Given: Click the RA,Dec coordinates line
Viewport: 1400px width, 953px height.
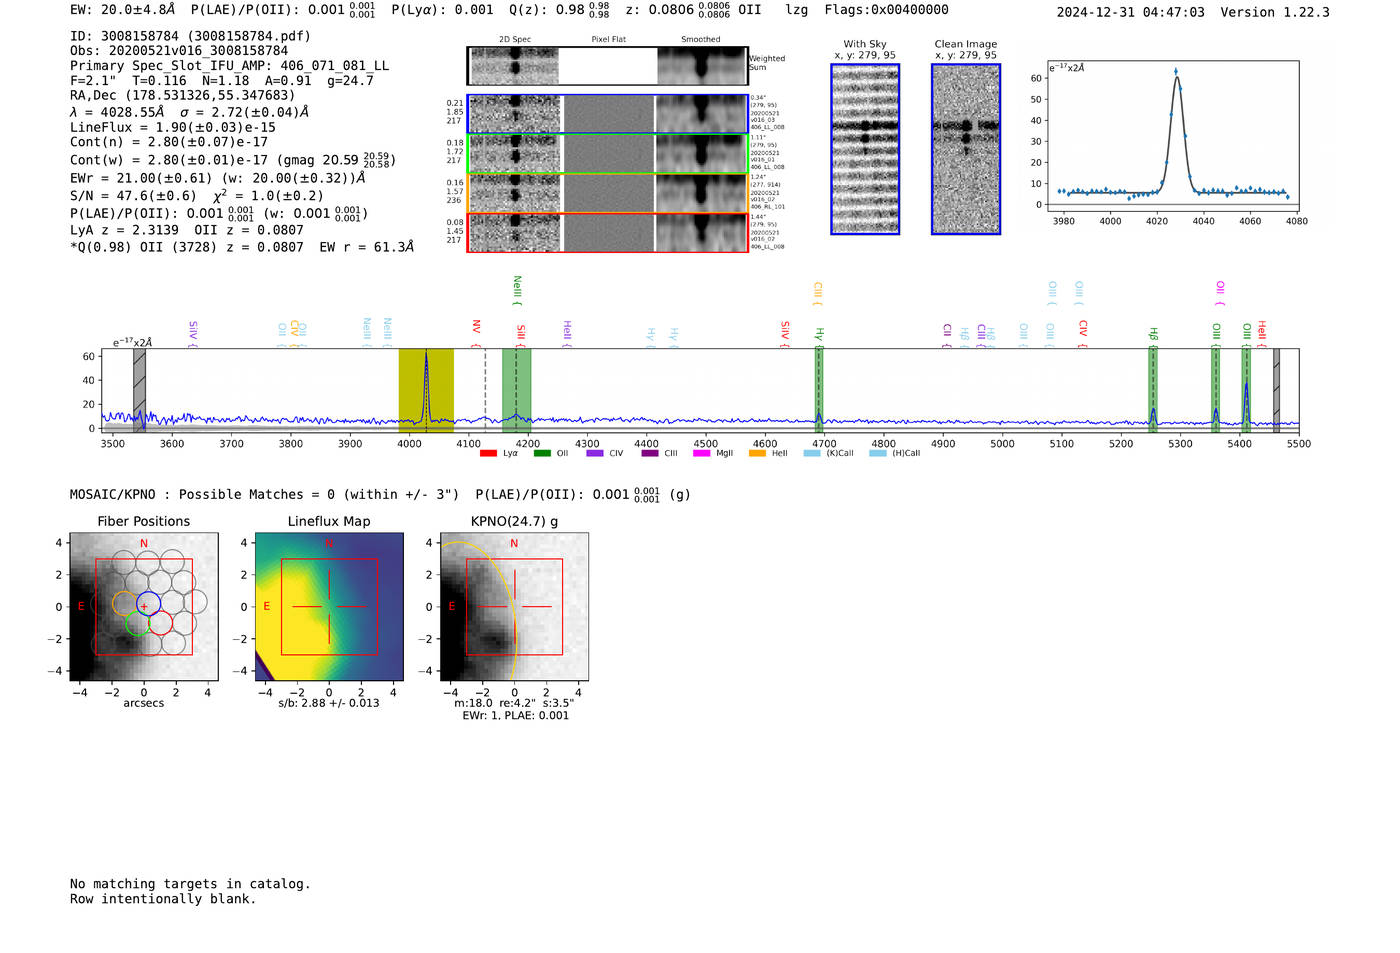Looking at the screenshot, I should point(183,96).
